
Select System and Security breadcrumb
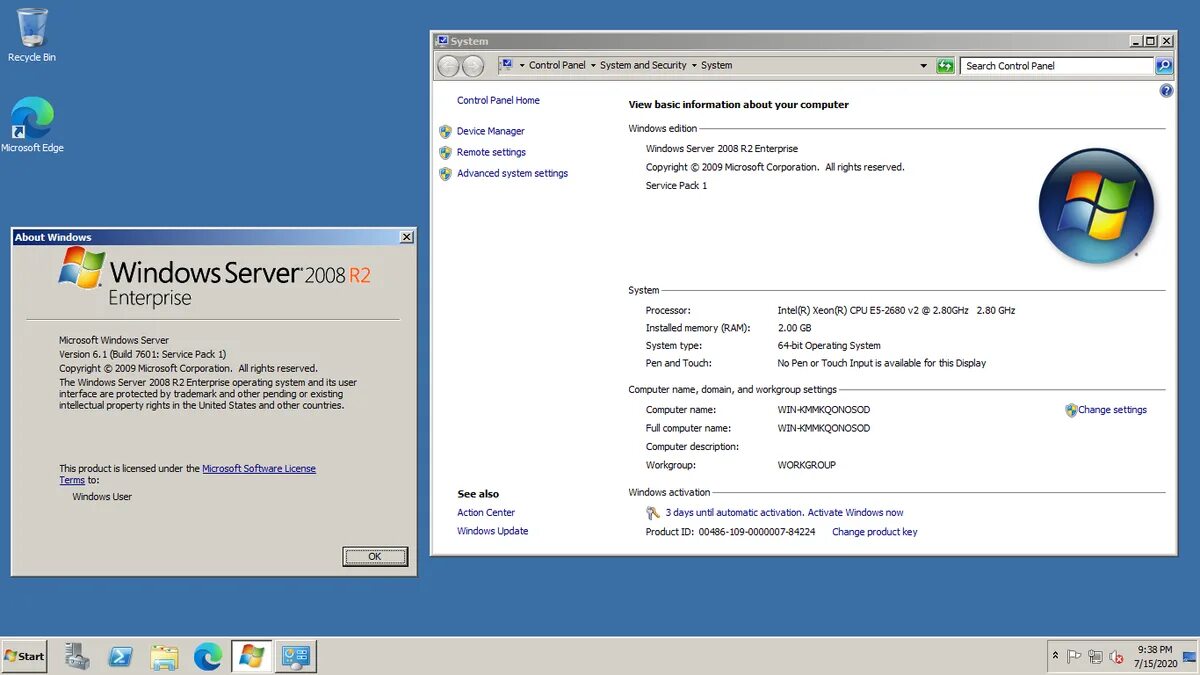coord(643,66)
